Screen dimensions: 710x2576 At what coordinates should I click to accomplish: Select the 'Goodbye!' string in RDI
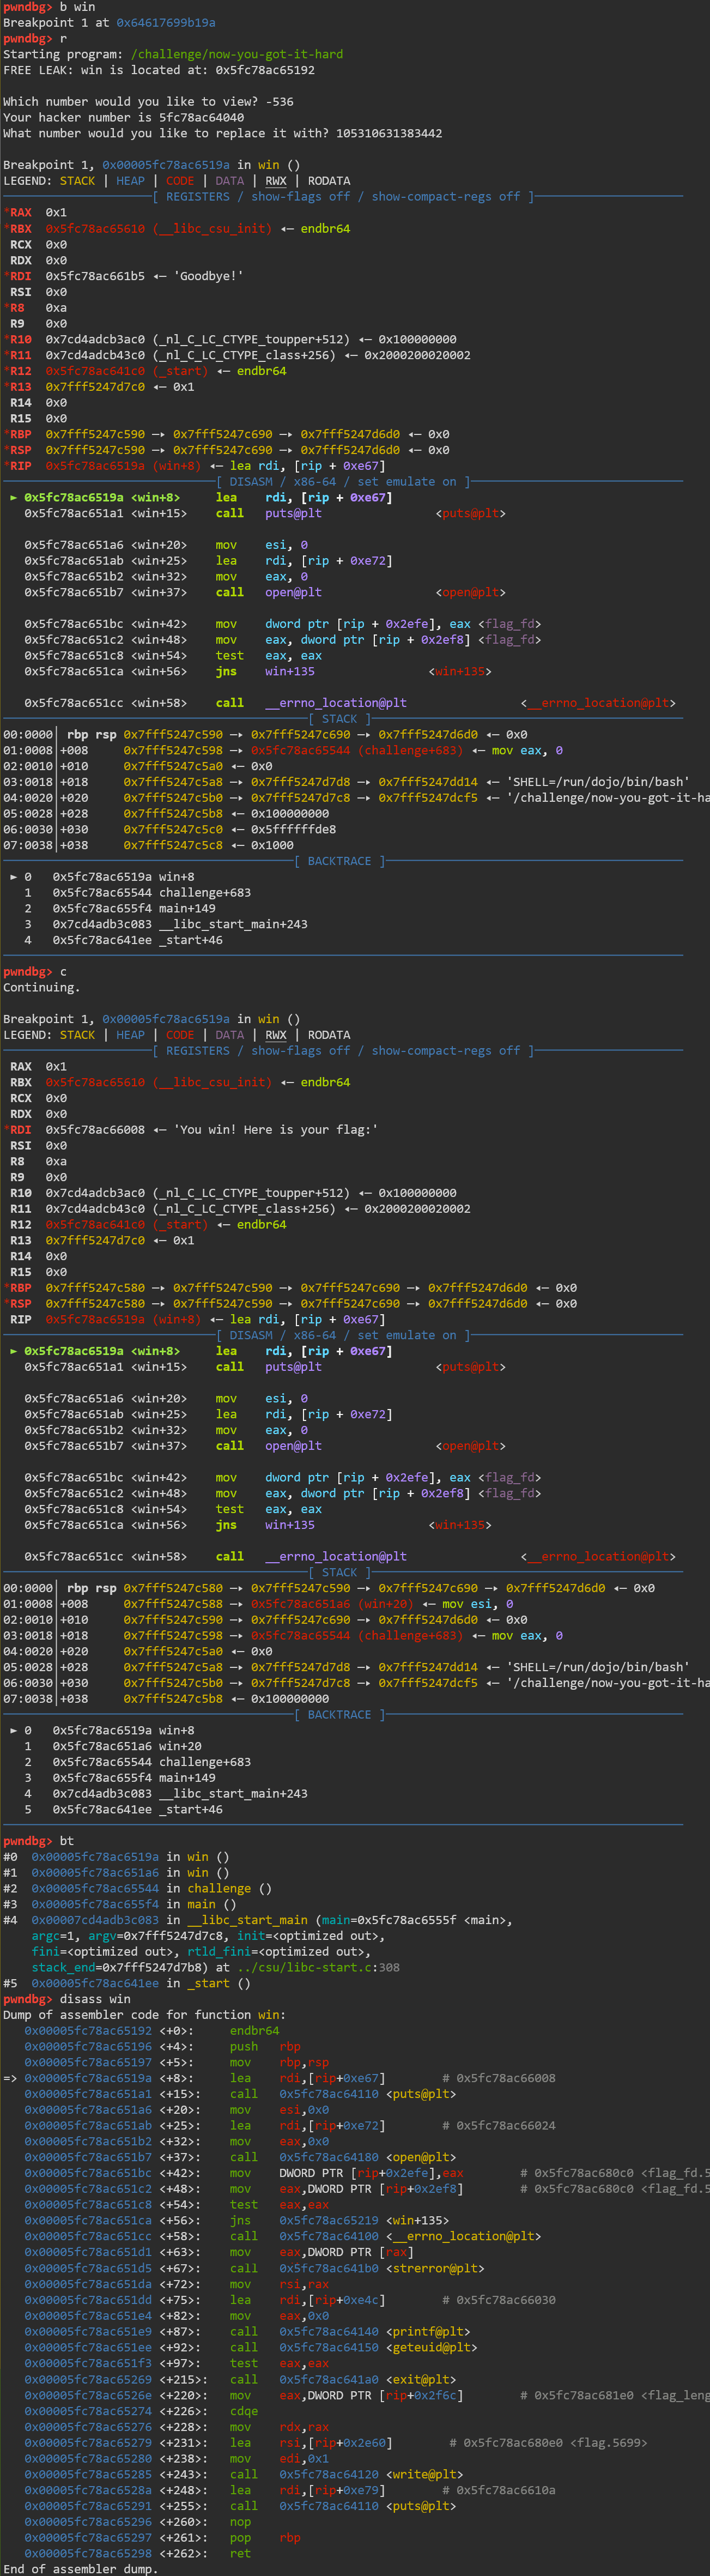[x=207, y=276]
